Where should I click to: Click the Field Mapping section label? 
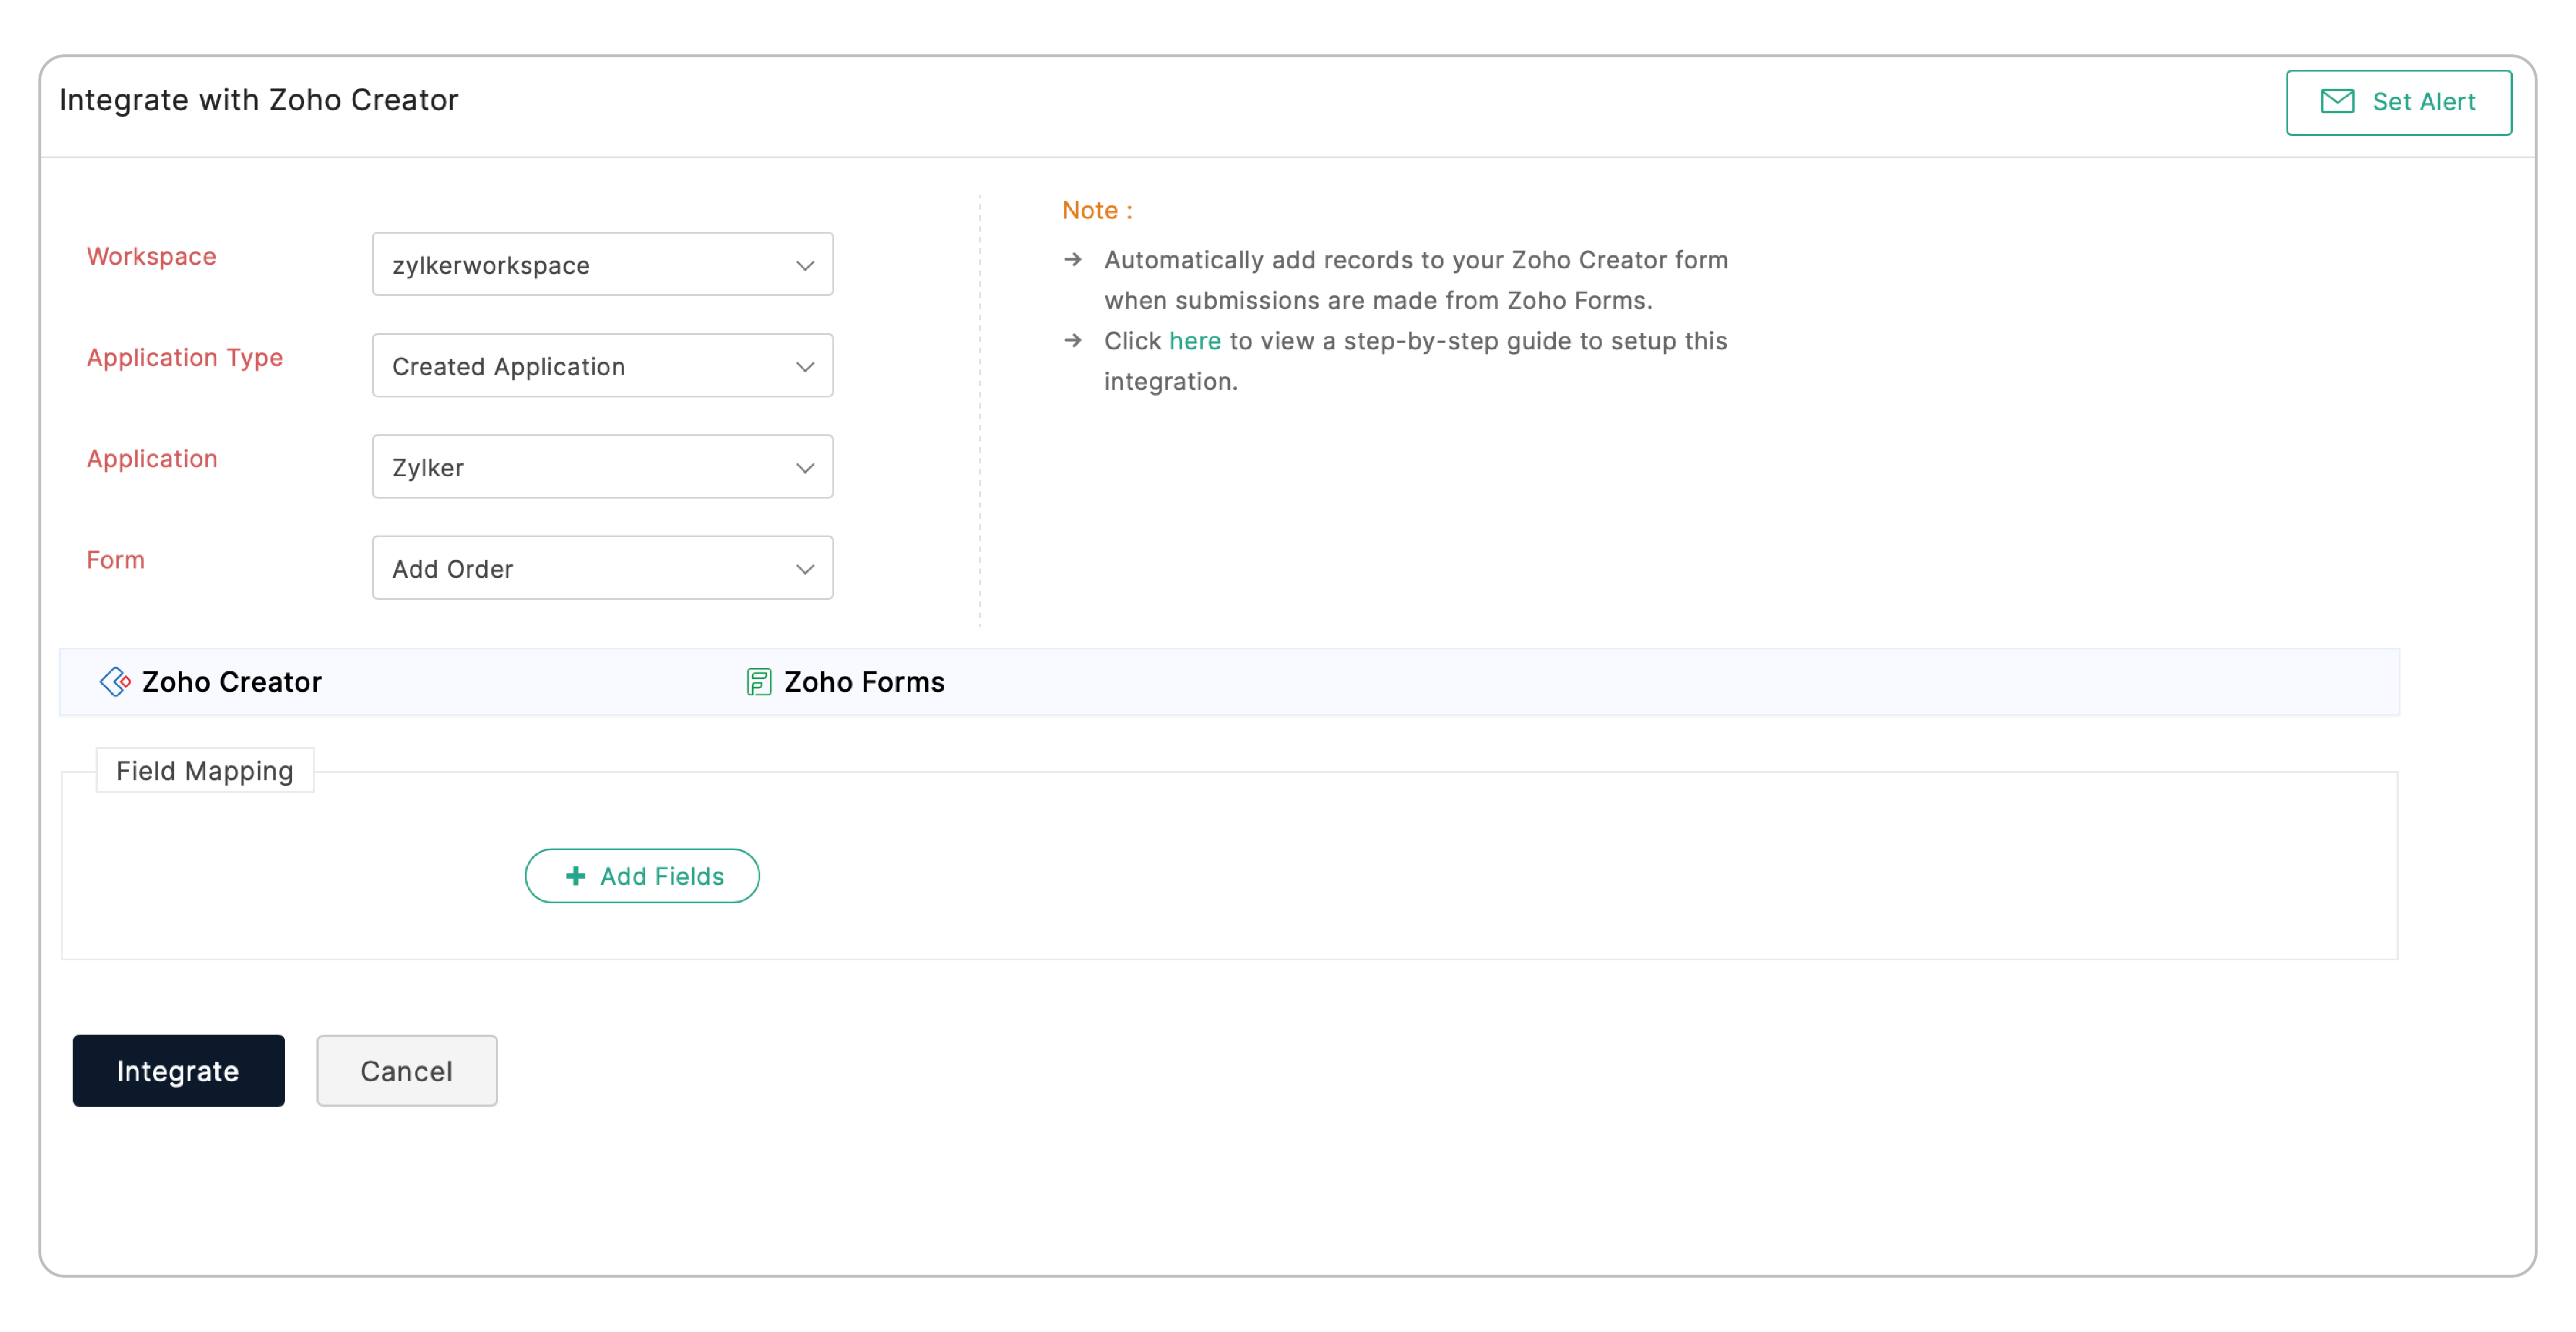click(x=204, y=771)
